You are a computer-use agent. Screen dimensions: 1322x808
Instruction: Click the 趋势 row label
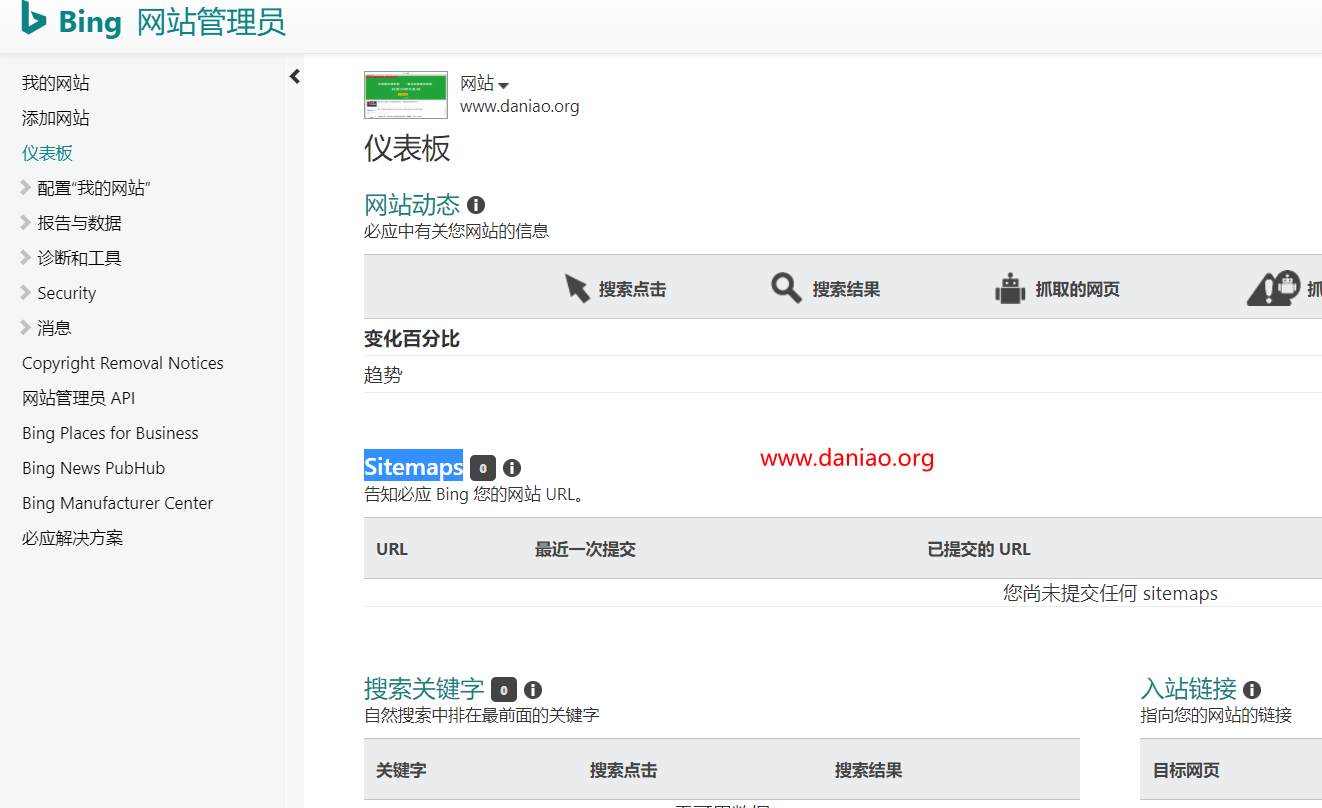[383, 376]
